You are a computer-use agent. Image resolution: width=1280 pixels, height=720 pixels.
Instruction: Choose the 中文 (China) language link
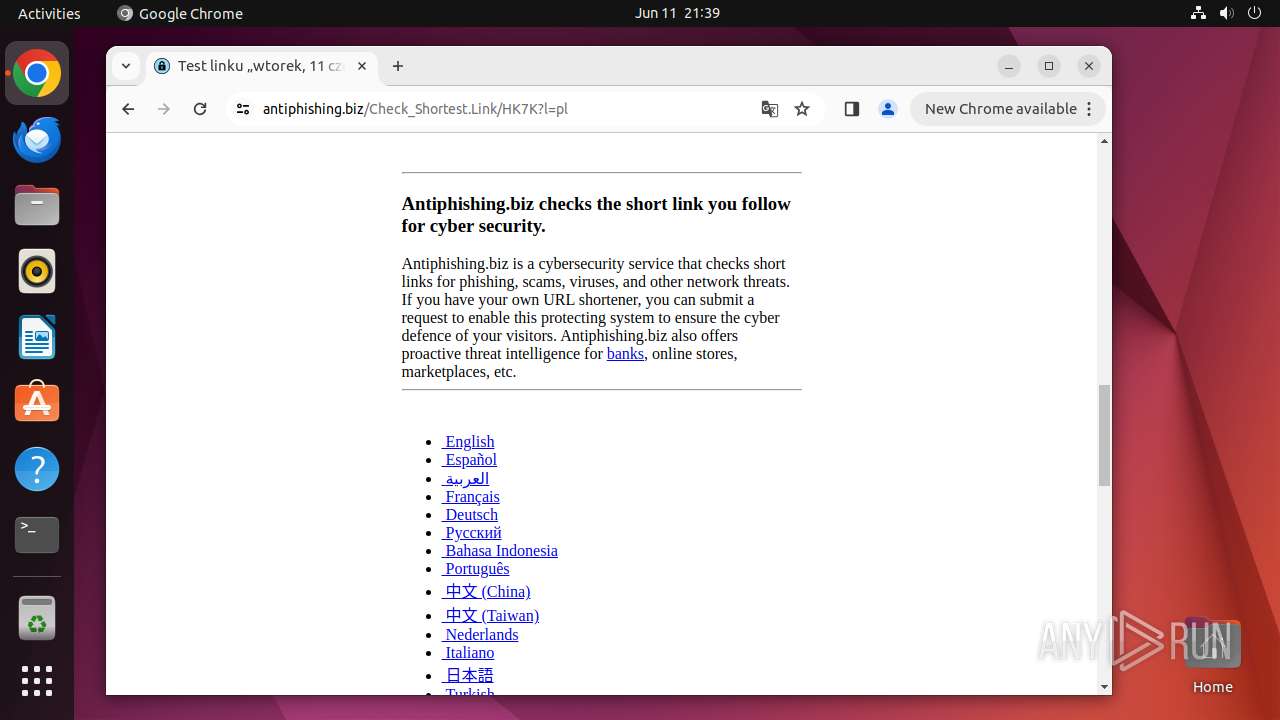point(486,591)
